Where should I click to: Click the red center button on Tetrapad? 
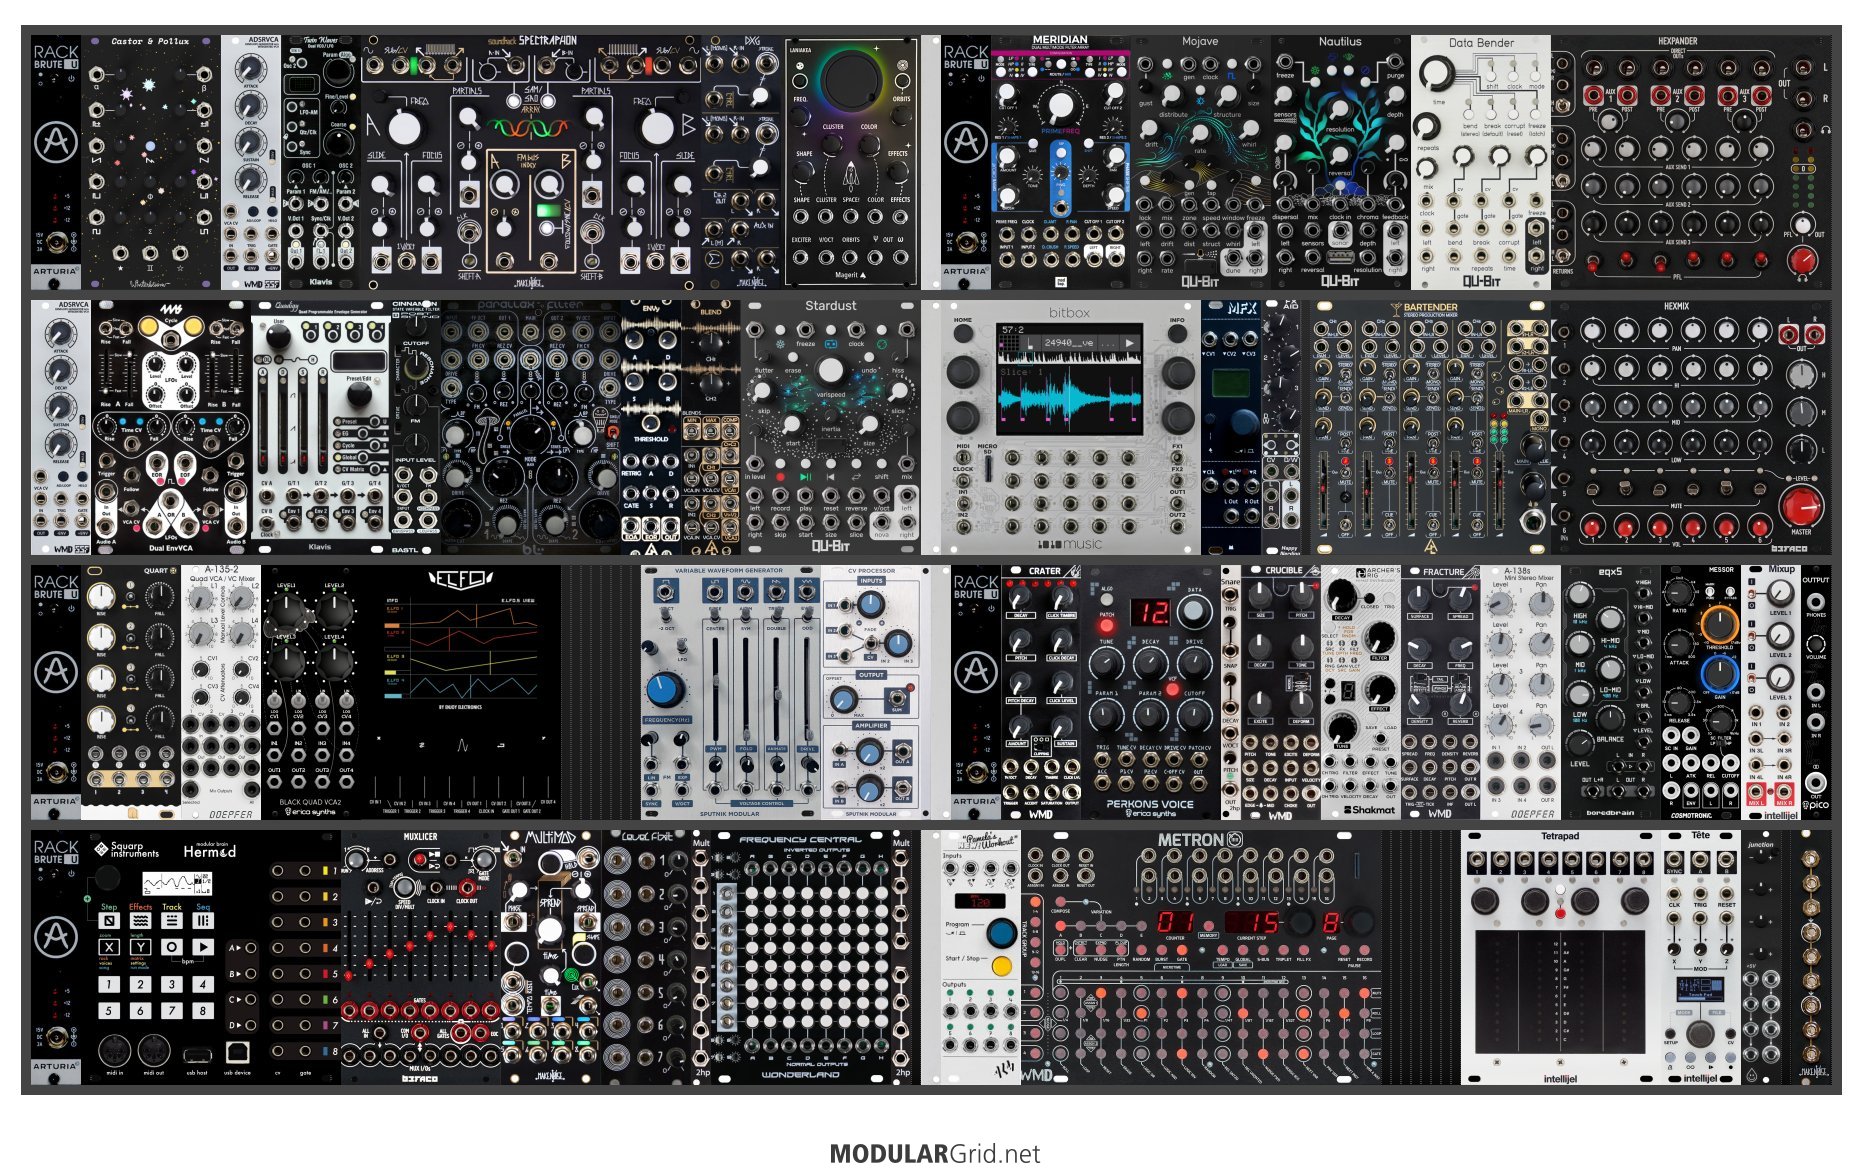click(1560, 914)
